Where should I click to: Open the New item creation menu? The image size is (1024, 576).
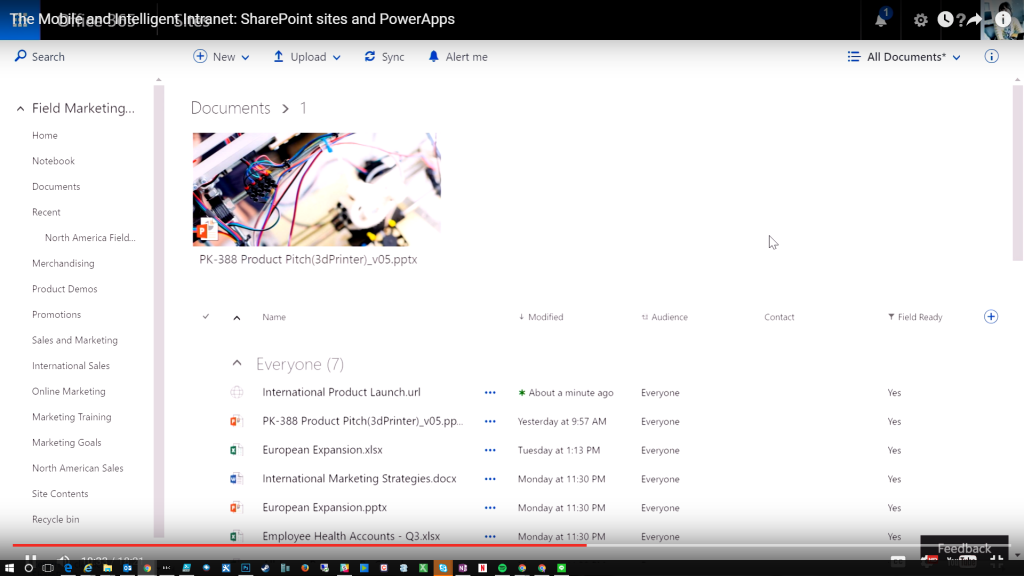point(220,57)
